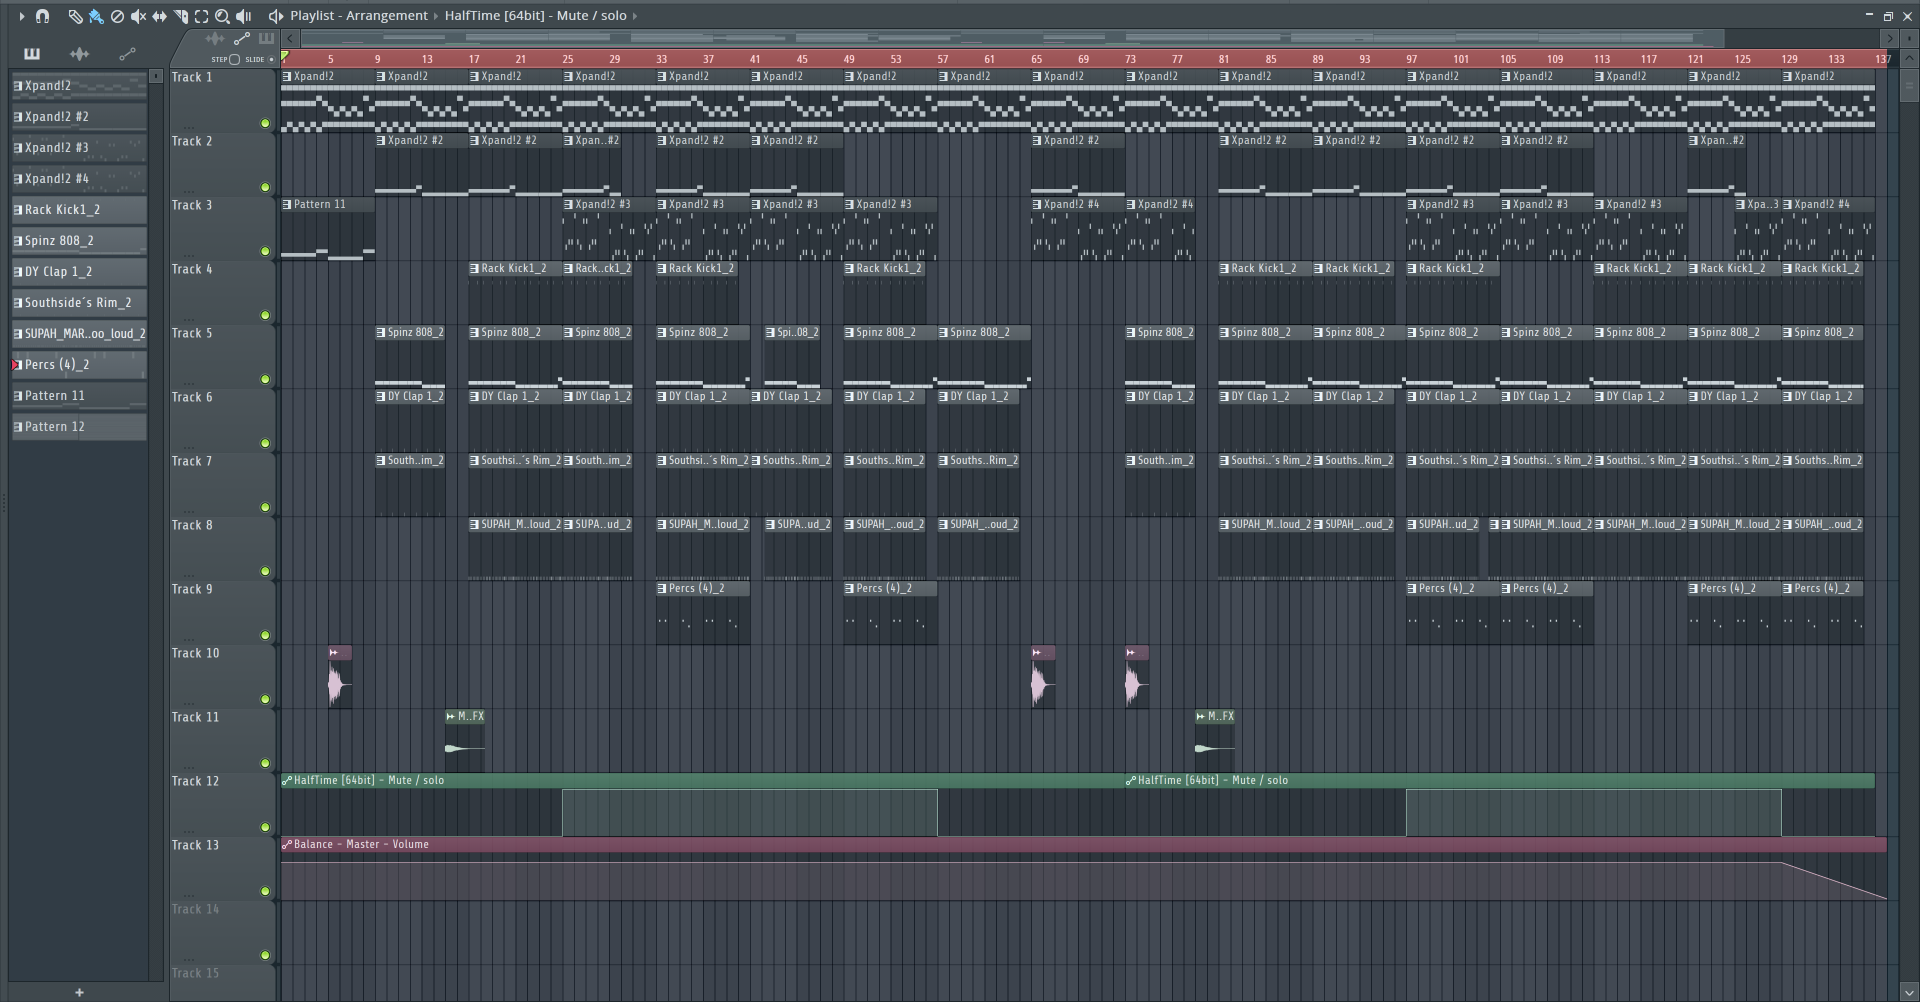Image resolution: width=1920 pixels, height=1002 pixels.
Task: Click Playlist - Arrangement title text
Action: 359,16
